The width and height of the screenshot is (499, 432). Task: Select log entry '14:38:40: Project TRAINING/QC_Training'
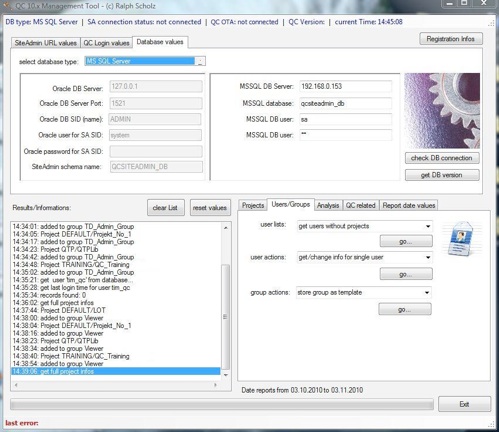[116, 356]
